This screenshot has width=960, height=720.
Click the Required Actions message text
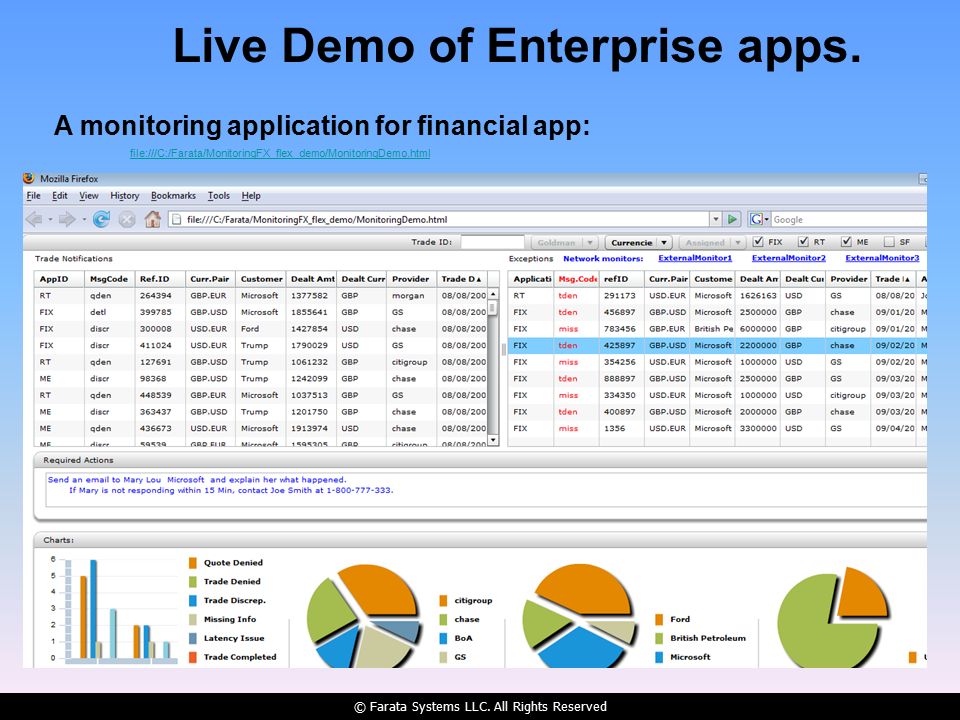click(220, 485)
